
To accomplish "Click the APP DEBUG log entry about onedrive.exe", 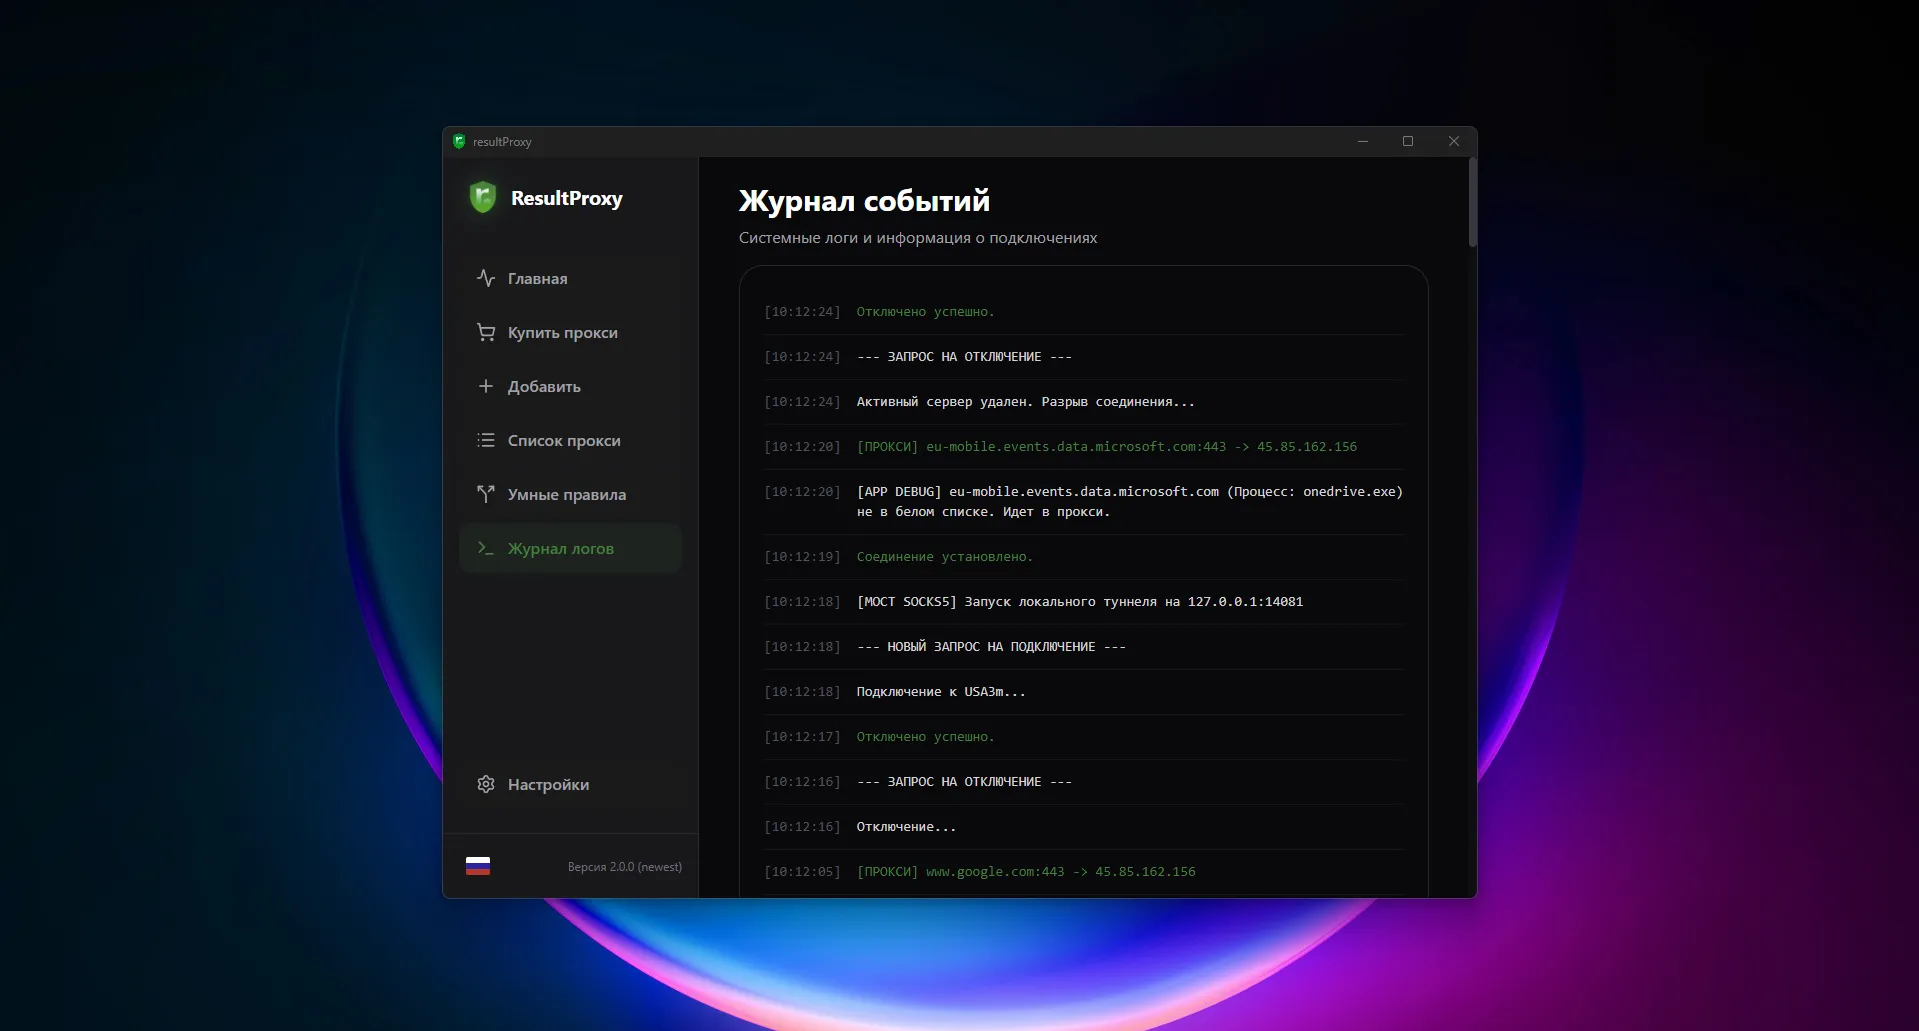I will (1084, 502).
